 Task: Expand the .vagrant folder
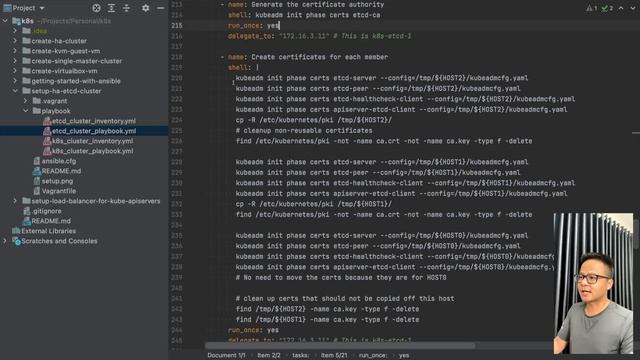[x=25, y=101]
